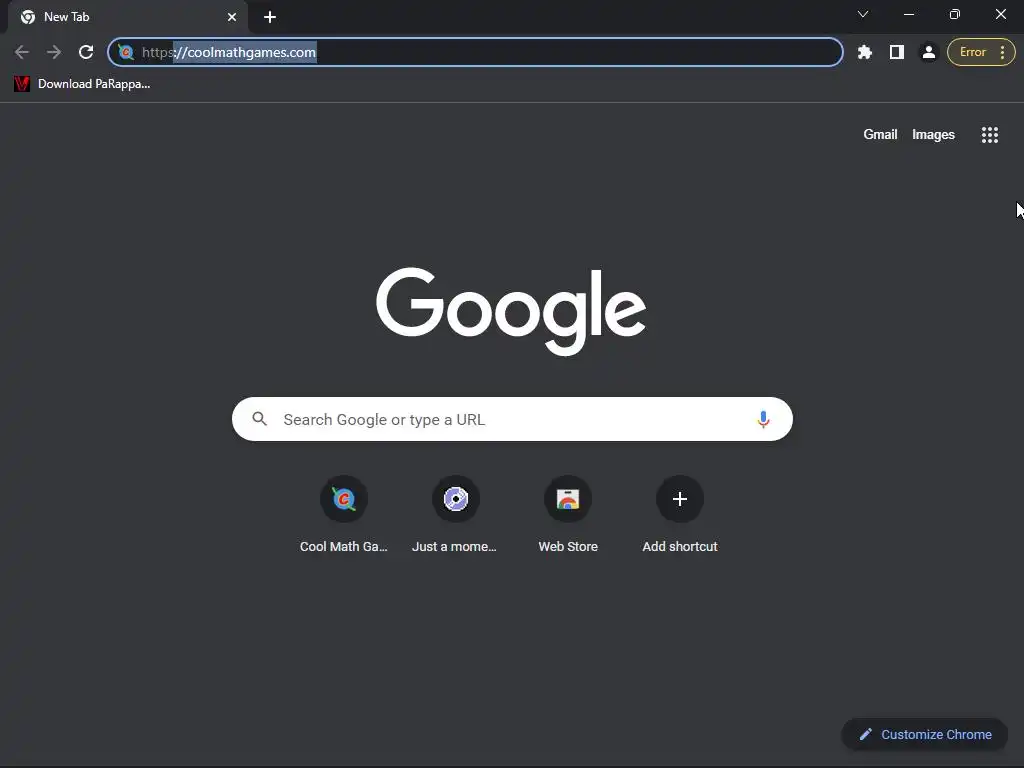Click the magnifier icon in search box

pyautogui.click(x=260, y=419)
